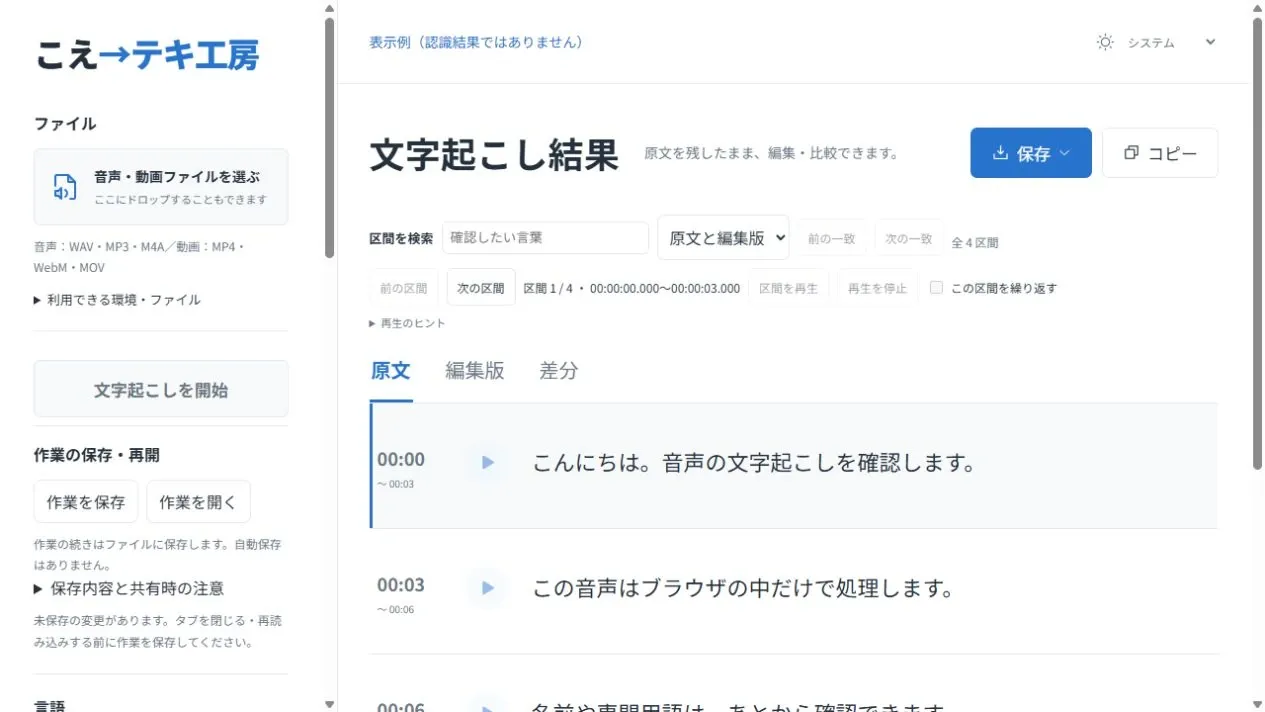
Task: Expand the 再生のヒント disclosure
Action: 407,323
